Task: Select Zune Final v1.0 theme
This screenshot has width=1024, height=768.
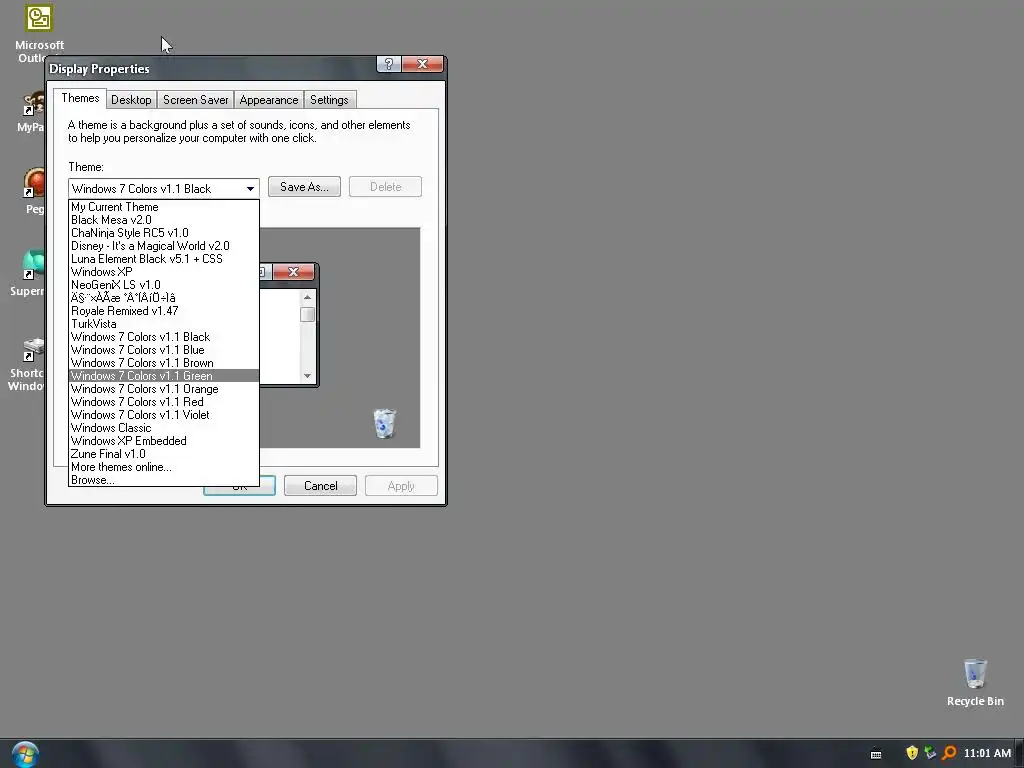Action: pyautogui.click(x=164, y=455)
